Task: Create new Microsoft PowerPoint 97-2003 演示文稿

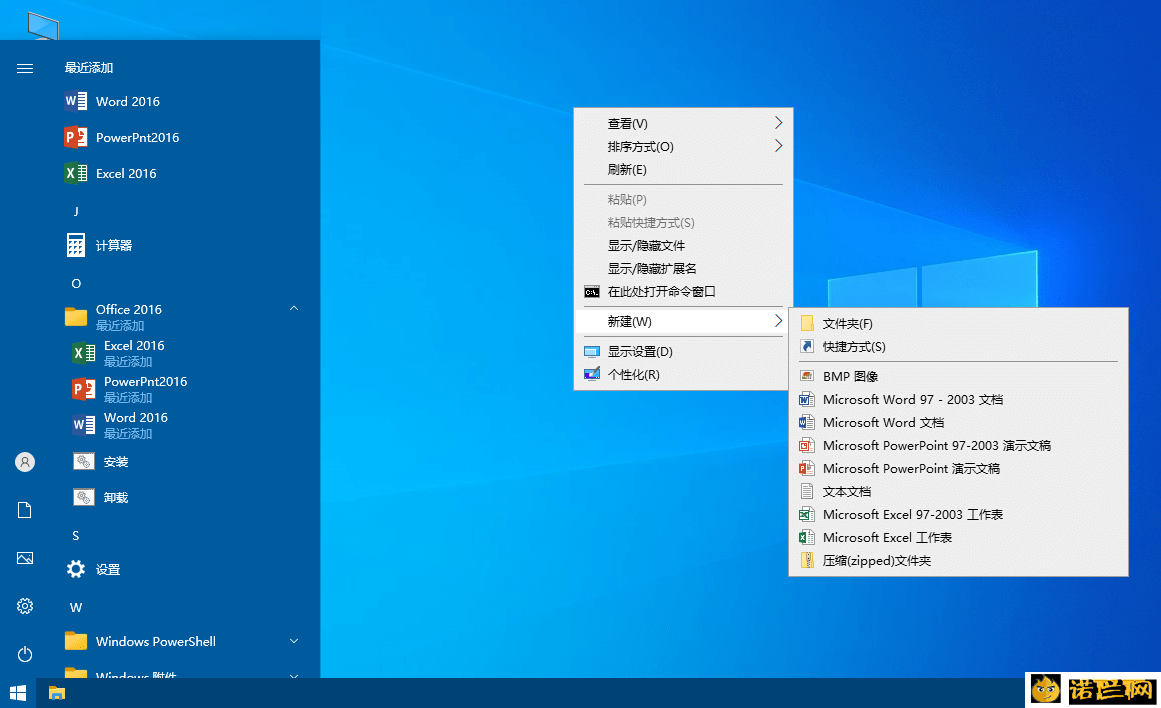Action: click(x=958, y=445)
